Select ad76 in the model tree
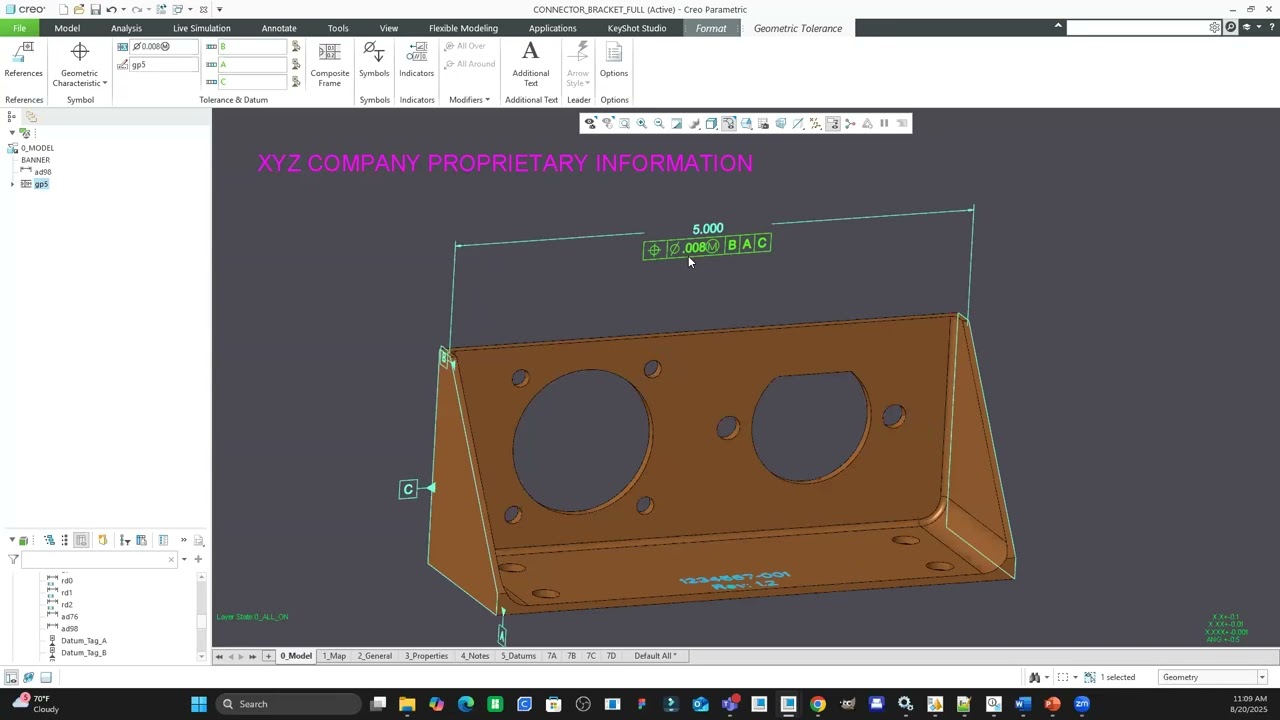 coord(70,617)
